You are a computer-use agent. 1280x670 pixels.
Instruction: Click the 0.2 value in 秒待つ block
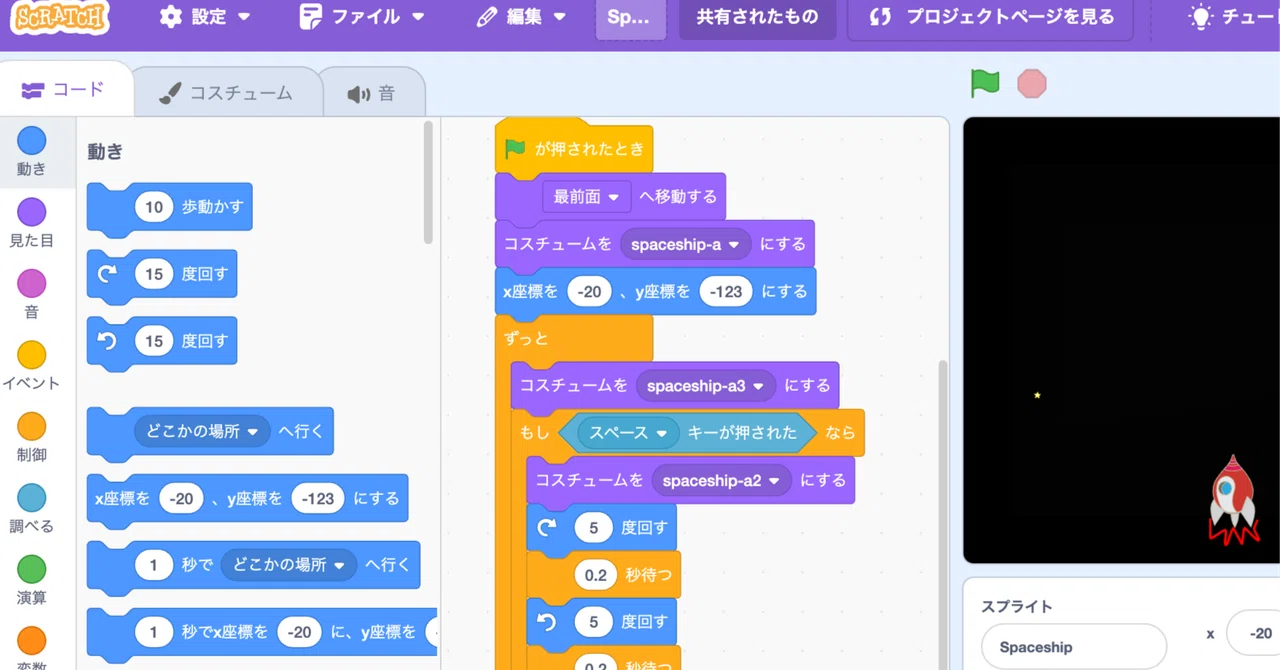(x=596, y=575)
